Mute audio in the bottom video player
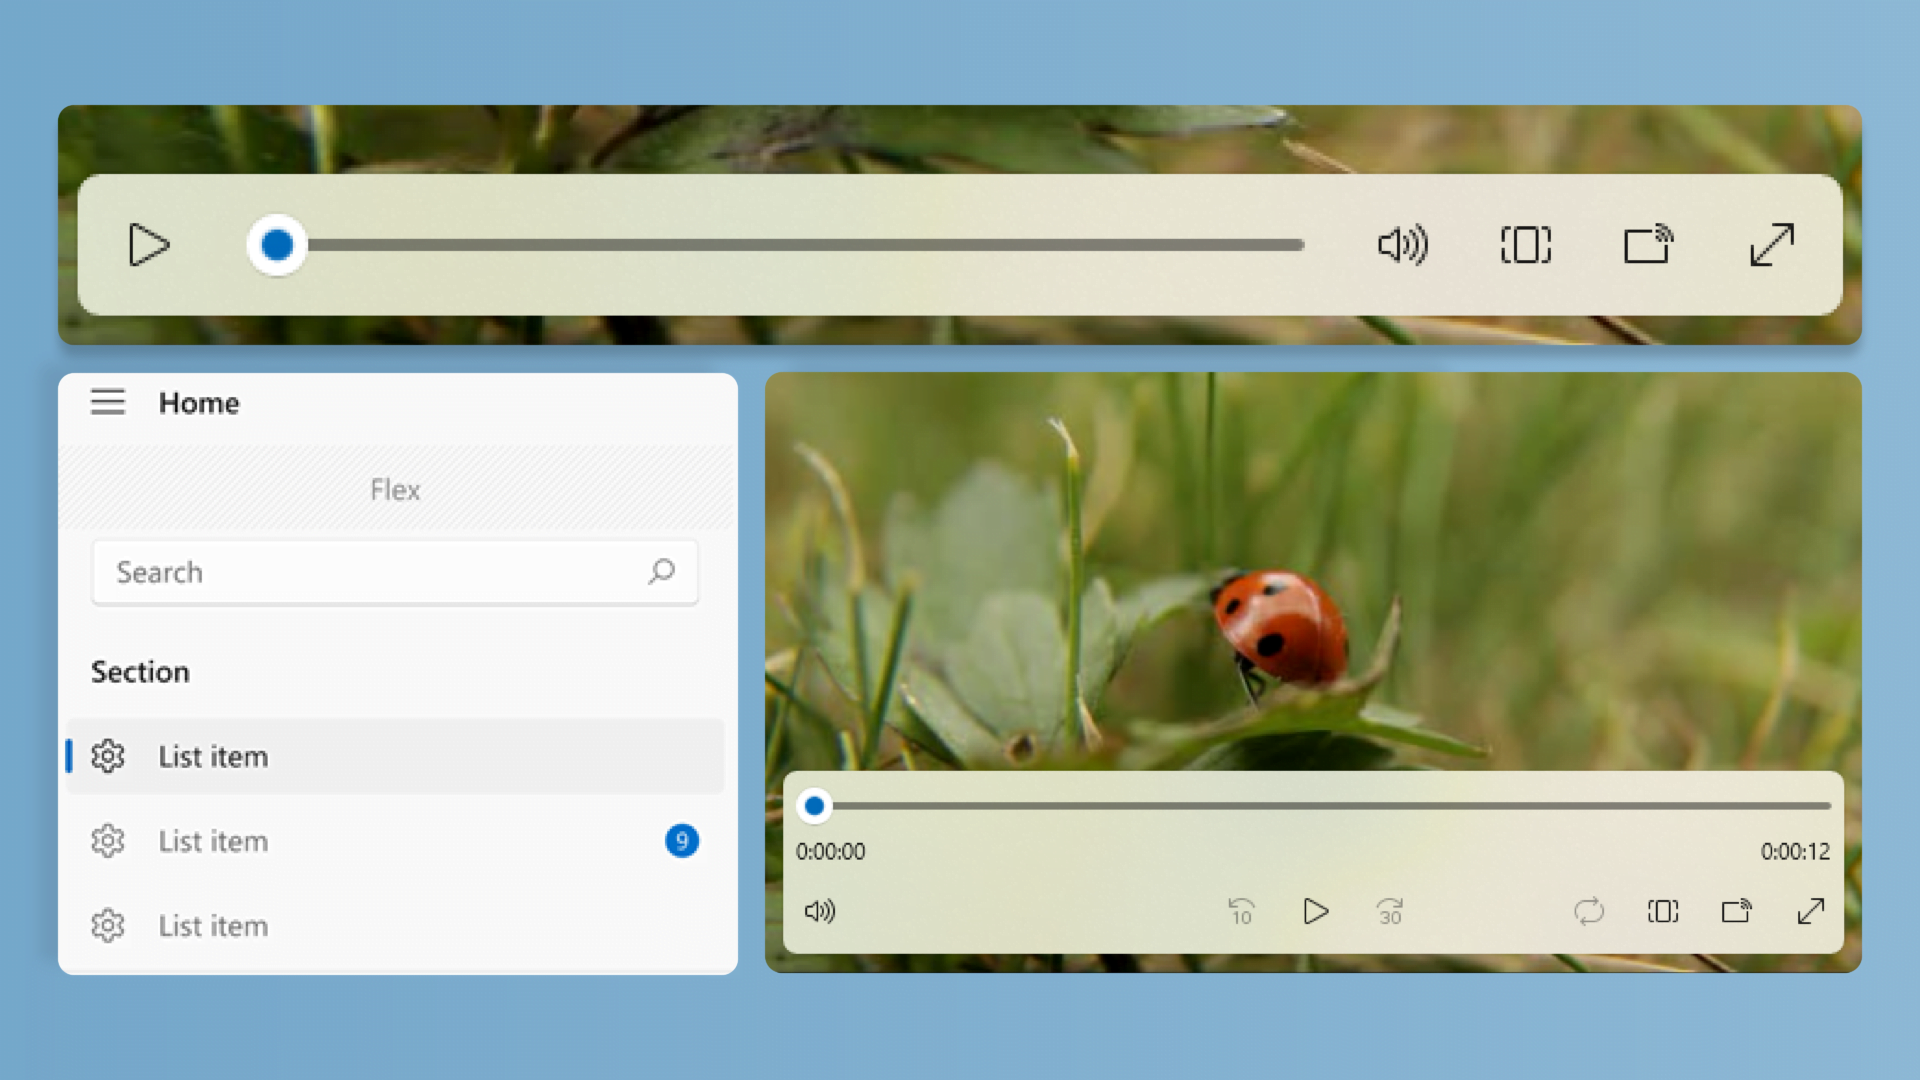Screen dimensions: 1920x1080 click(820, 911)
